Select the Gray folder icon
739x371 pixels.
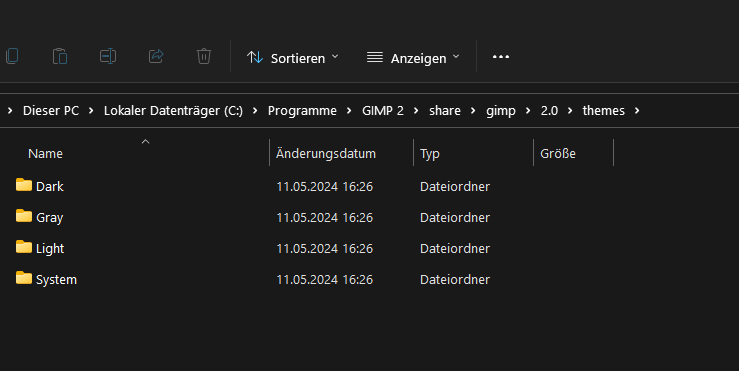(x=24, y=216)
